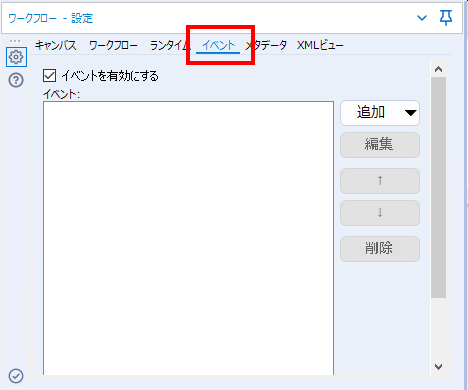Click the move down arrow button
The width and height of the screenshot is (468, 390).
coord(380,213)
